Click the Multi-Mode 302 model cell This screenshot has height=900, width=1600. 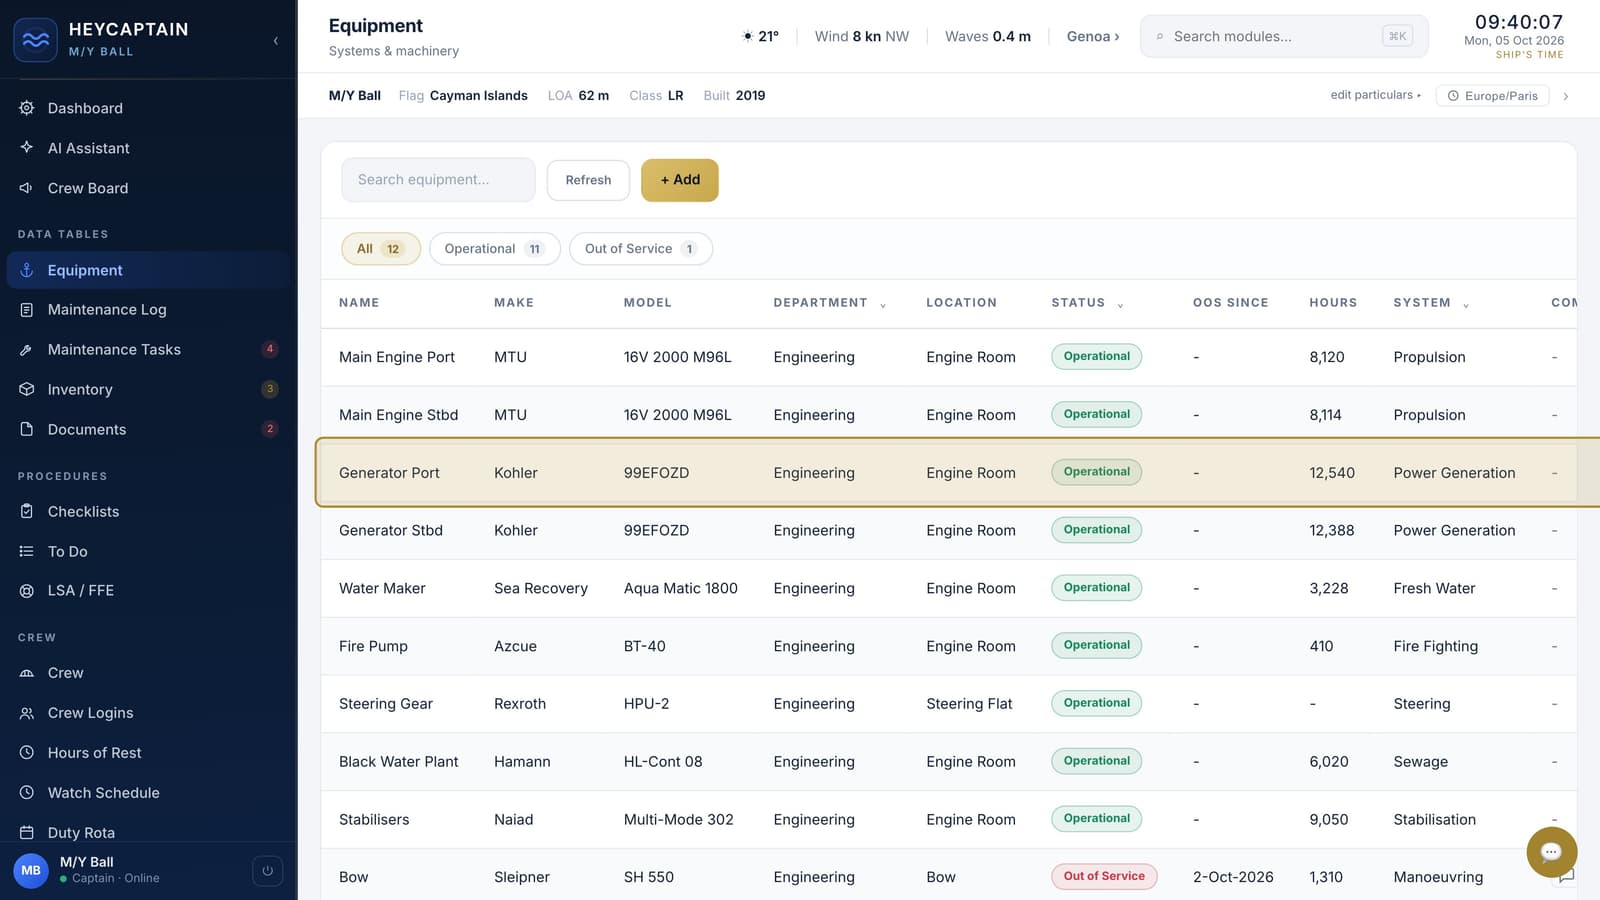(678, 819)
